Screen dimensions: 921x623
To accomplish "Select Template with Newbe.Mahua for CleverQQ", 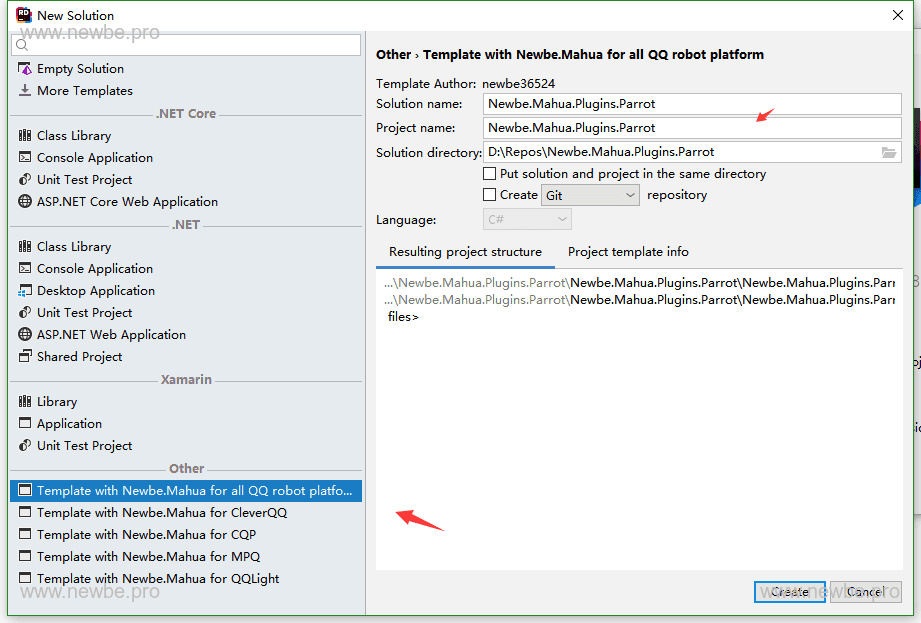I will pyautogui.click(x=162, y=513).
